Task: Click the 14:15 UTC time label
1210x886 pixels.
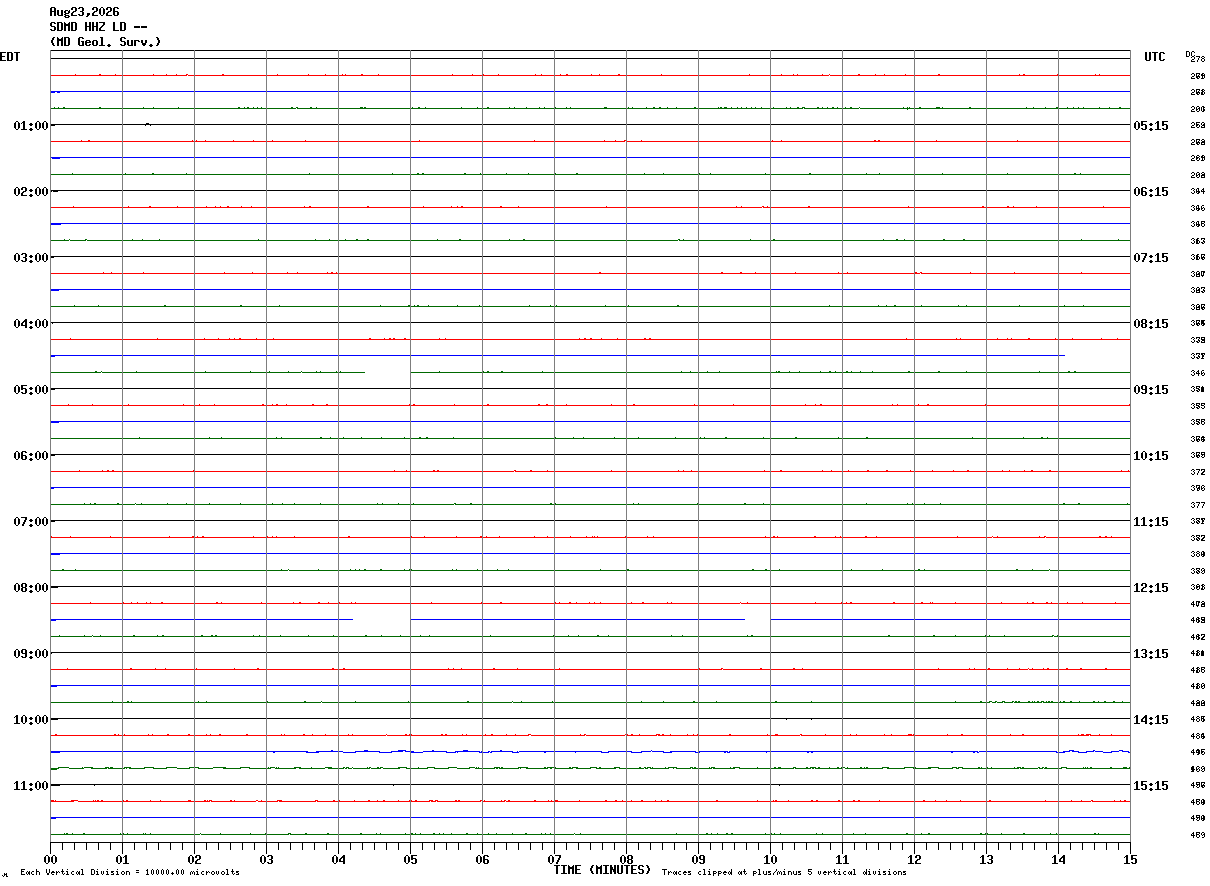Action: [1151, 719]
